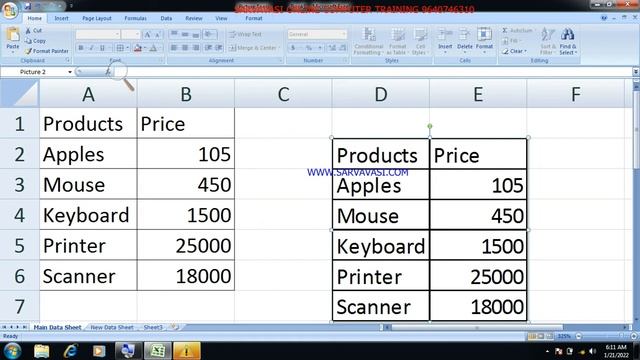The image size is (640, 360).
Task: Click the Copy command
Action: (35, 41)
